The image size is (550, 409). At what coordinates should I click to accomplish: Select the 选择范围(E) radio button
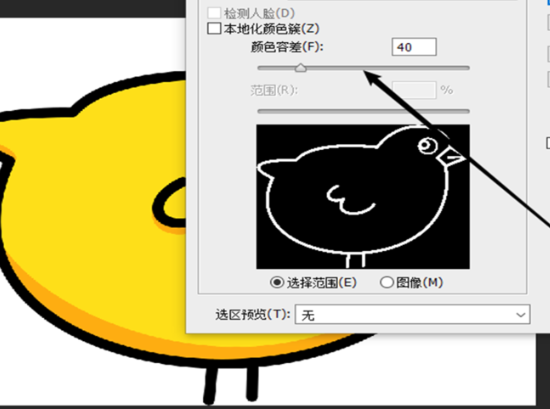tap(277, 282)
